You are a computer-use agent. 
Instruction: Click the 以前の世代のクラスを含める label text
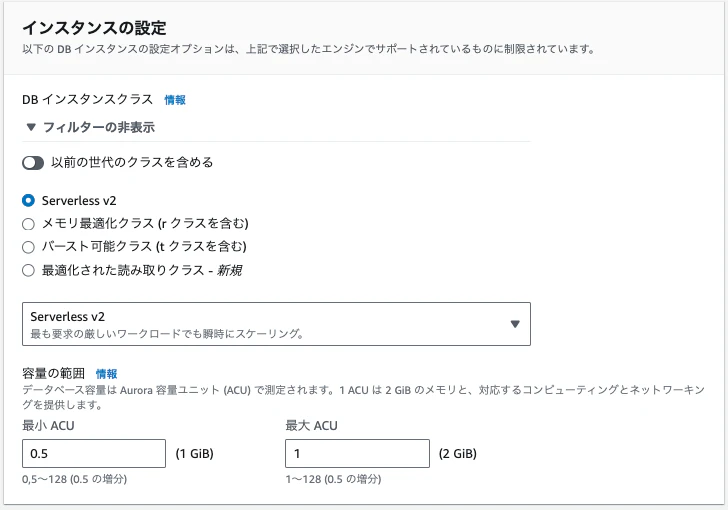pyautogui.click(x=132, y=162)
